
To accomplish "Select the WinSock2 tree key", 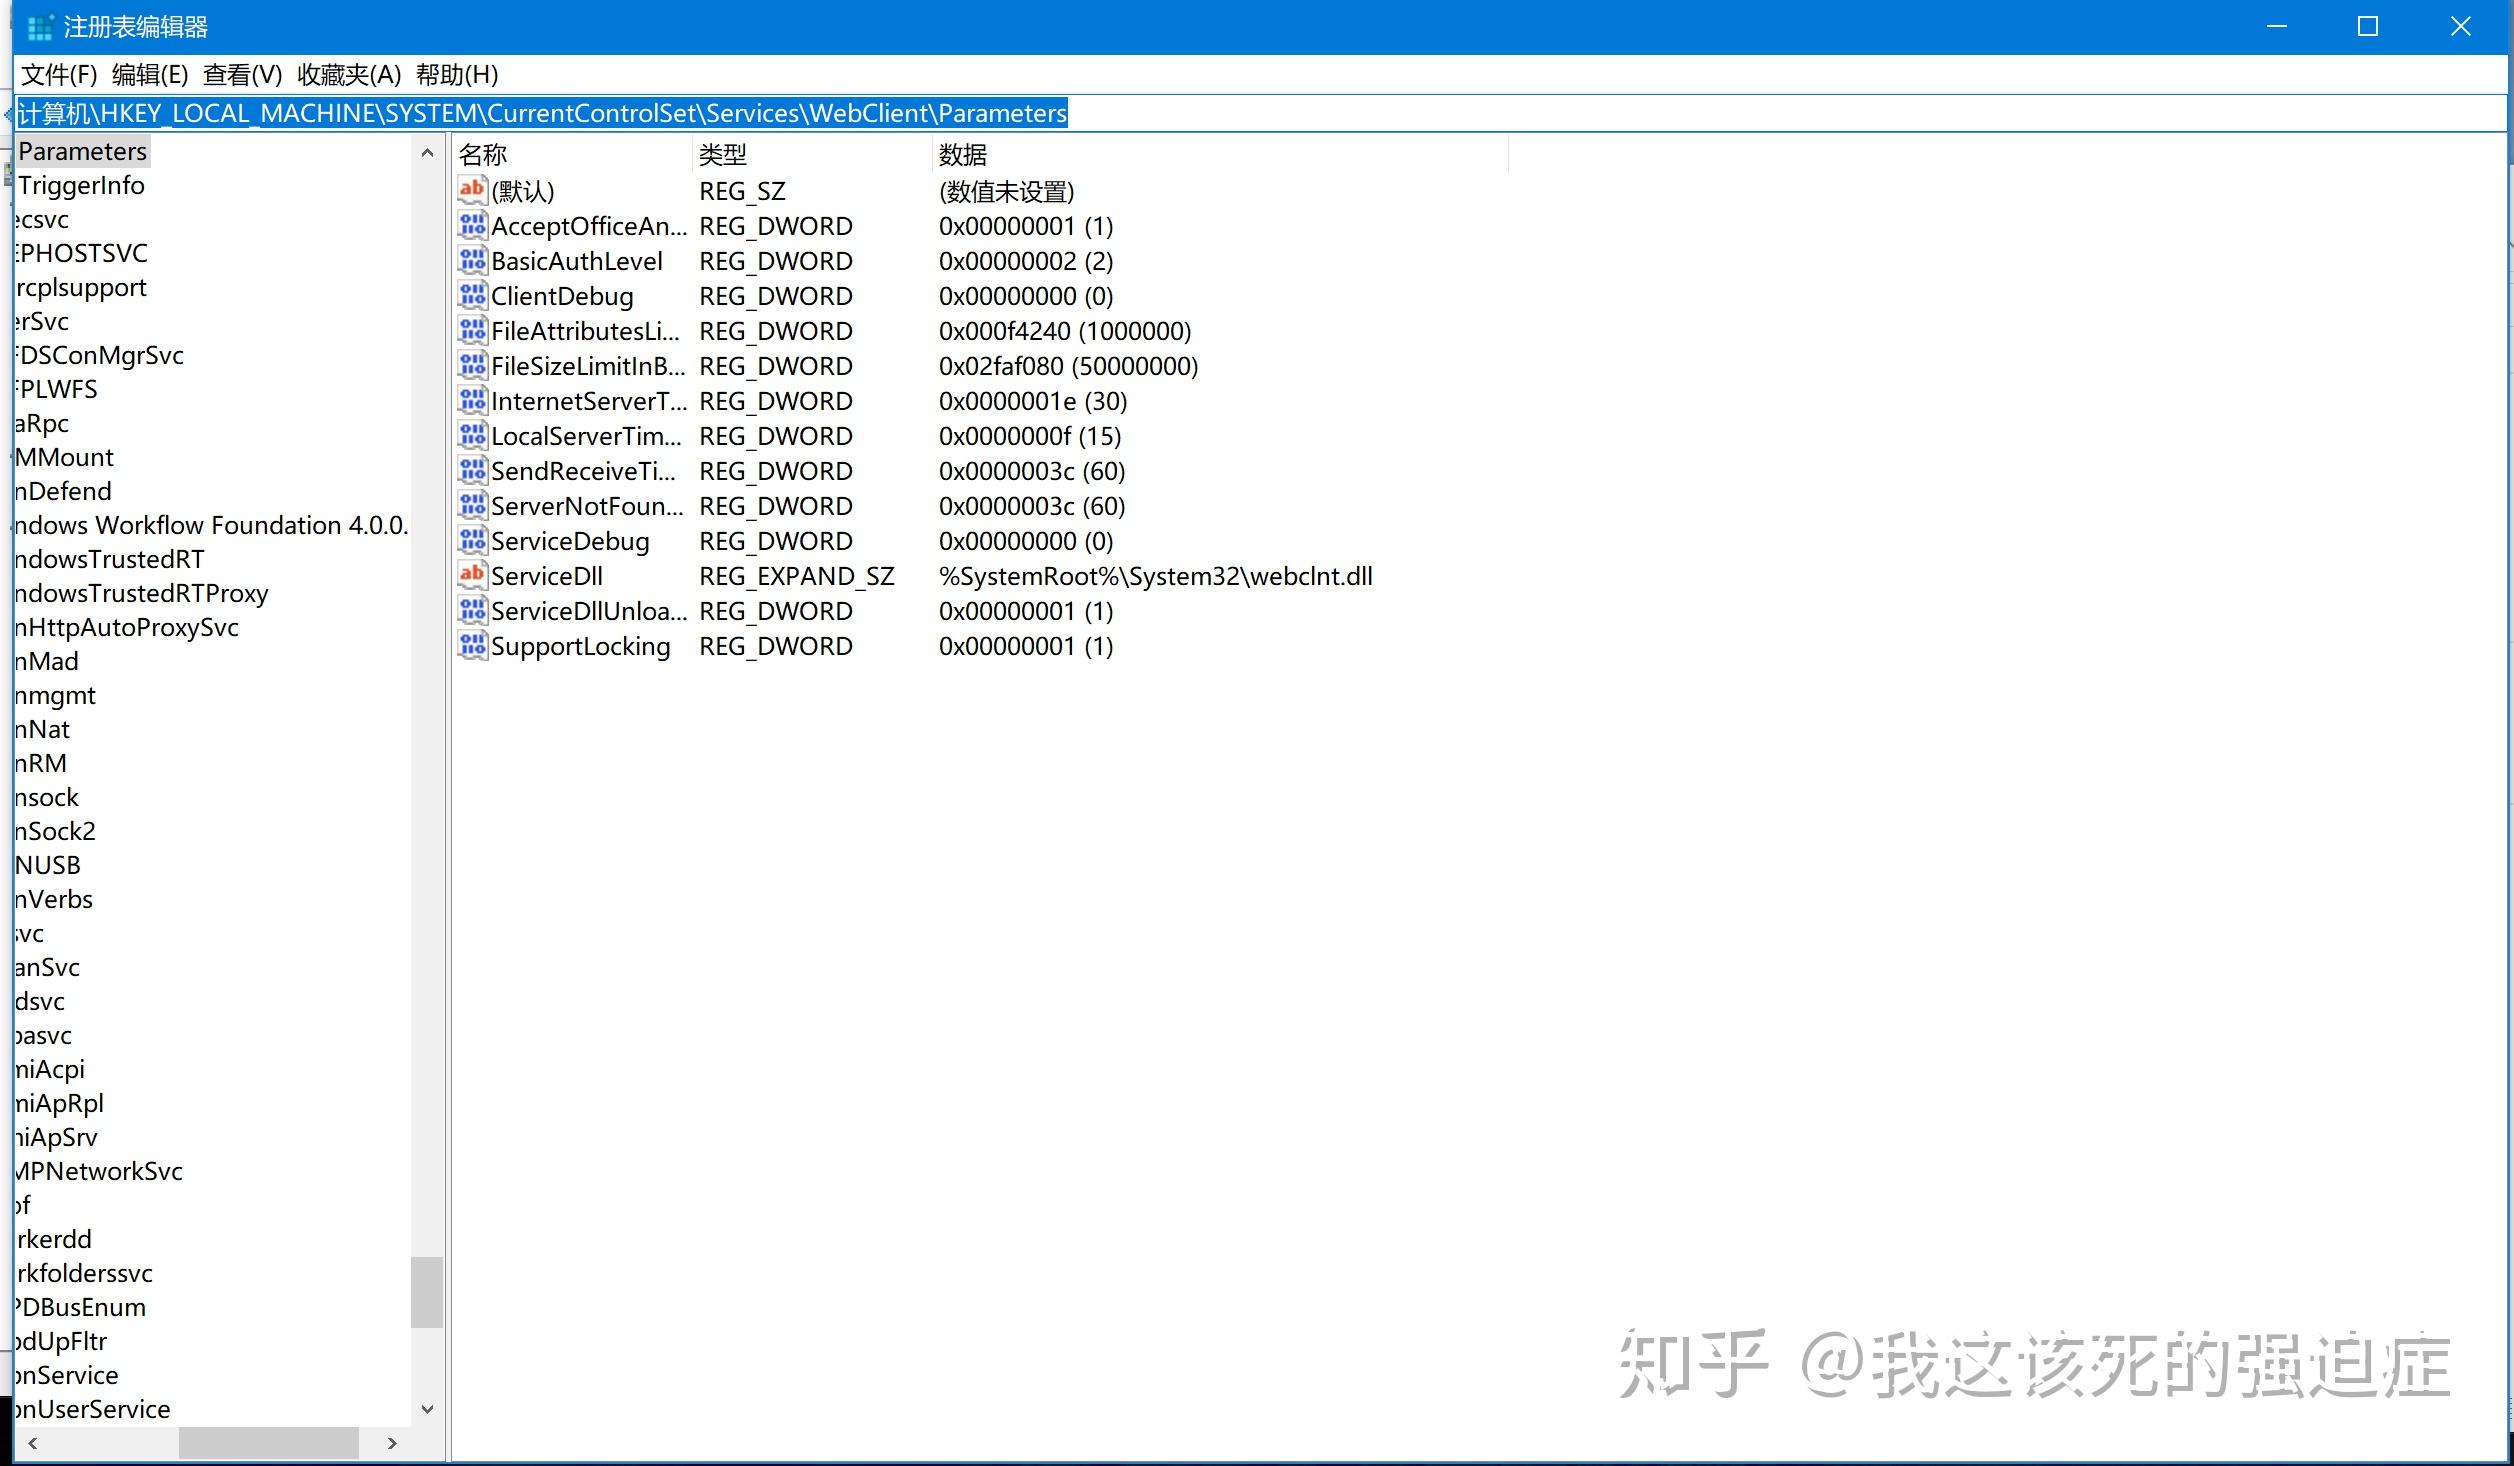I will coord(56,831).
